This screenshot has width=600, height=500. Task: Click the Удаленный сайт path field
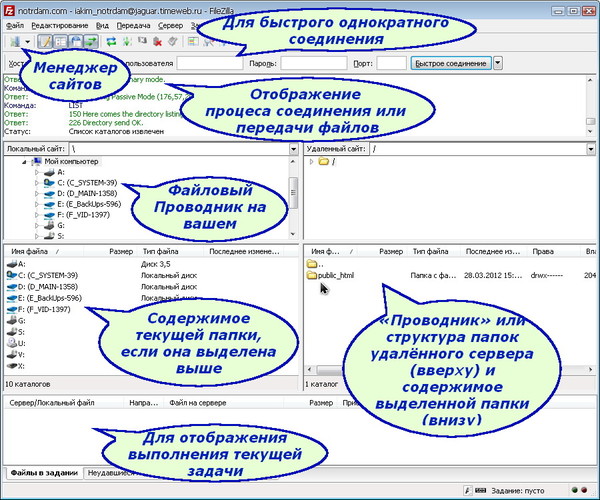click(478, 149)
